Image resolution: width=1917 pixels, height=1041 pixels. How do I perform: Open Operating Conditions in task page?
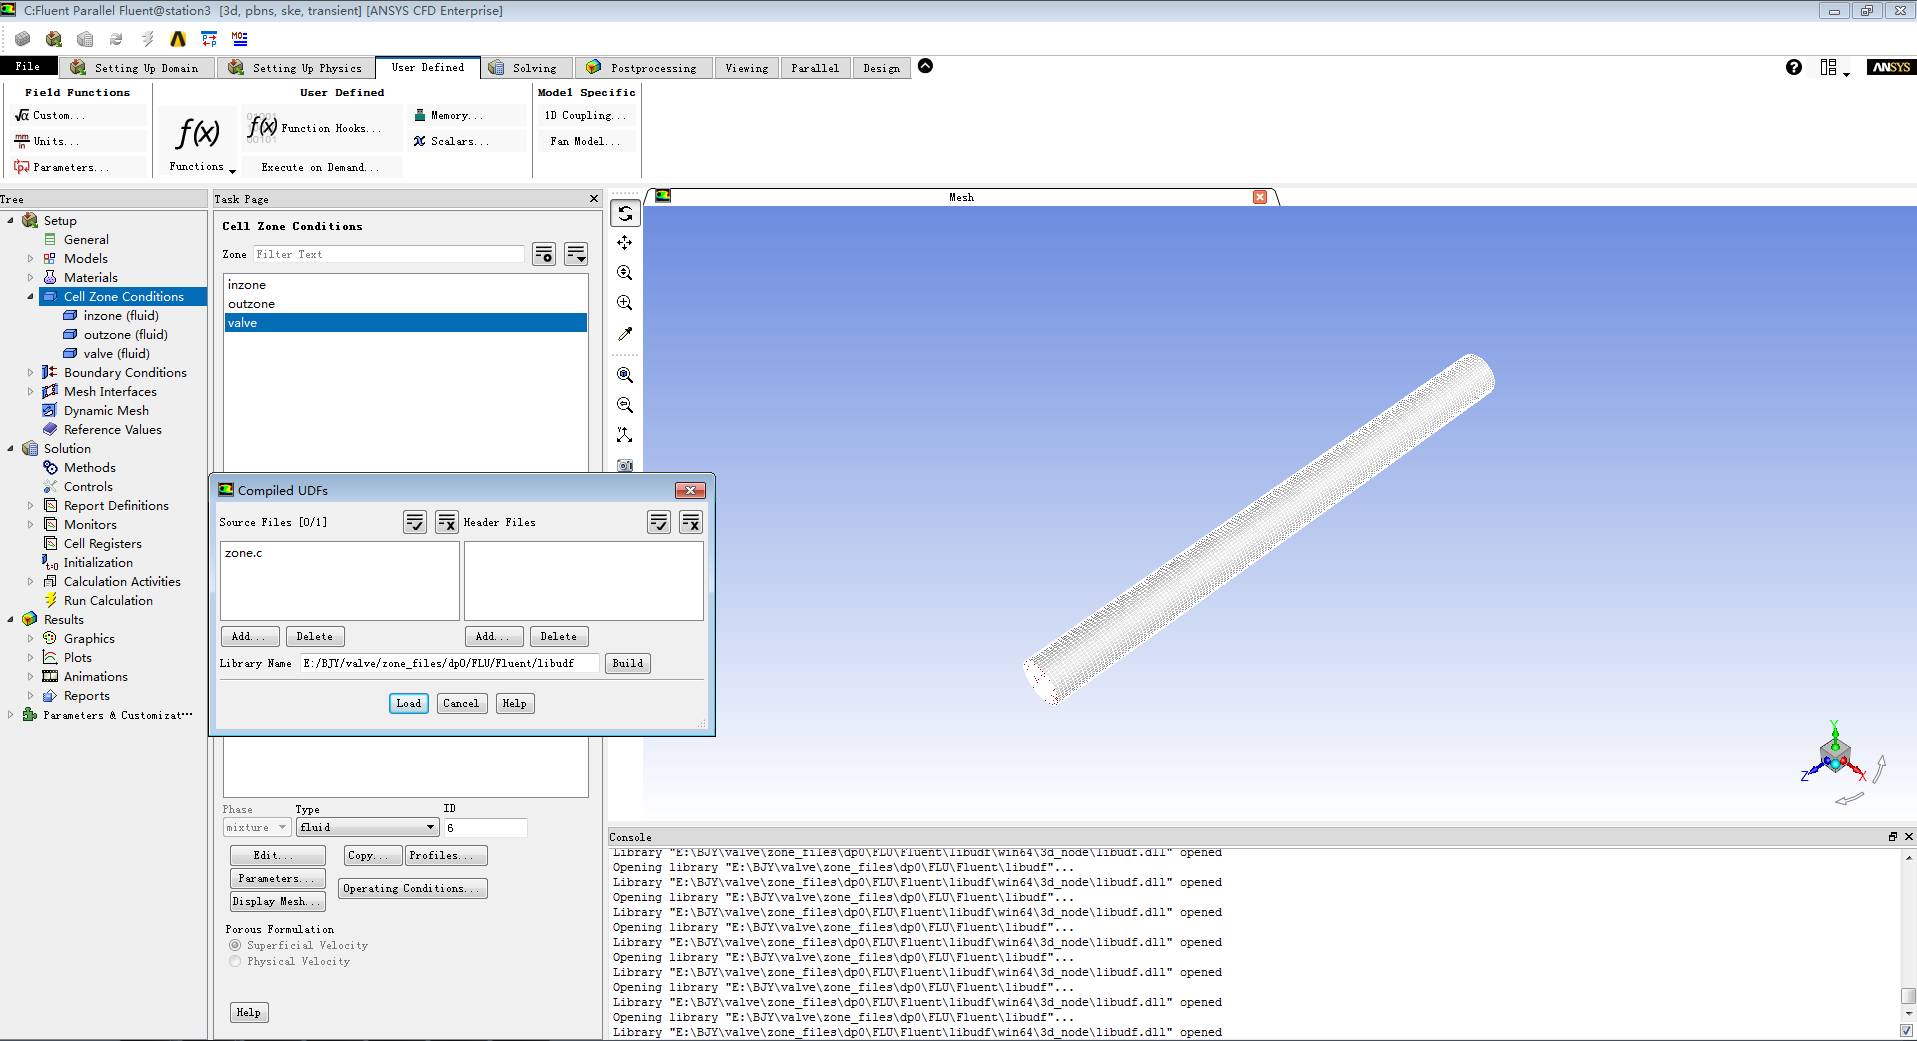pos(413,888)
